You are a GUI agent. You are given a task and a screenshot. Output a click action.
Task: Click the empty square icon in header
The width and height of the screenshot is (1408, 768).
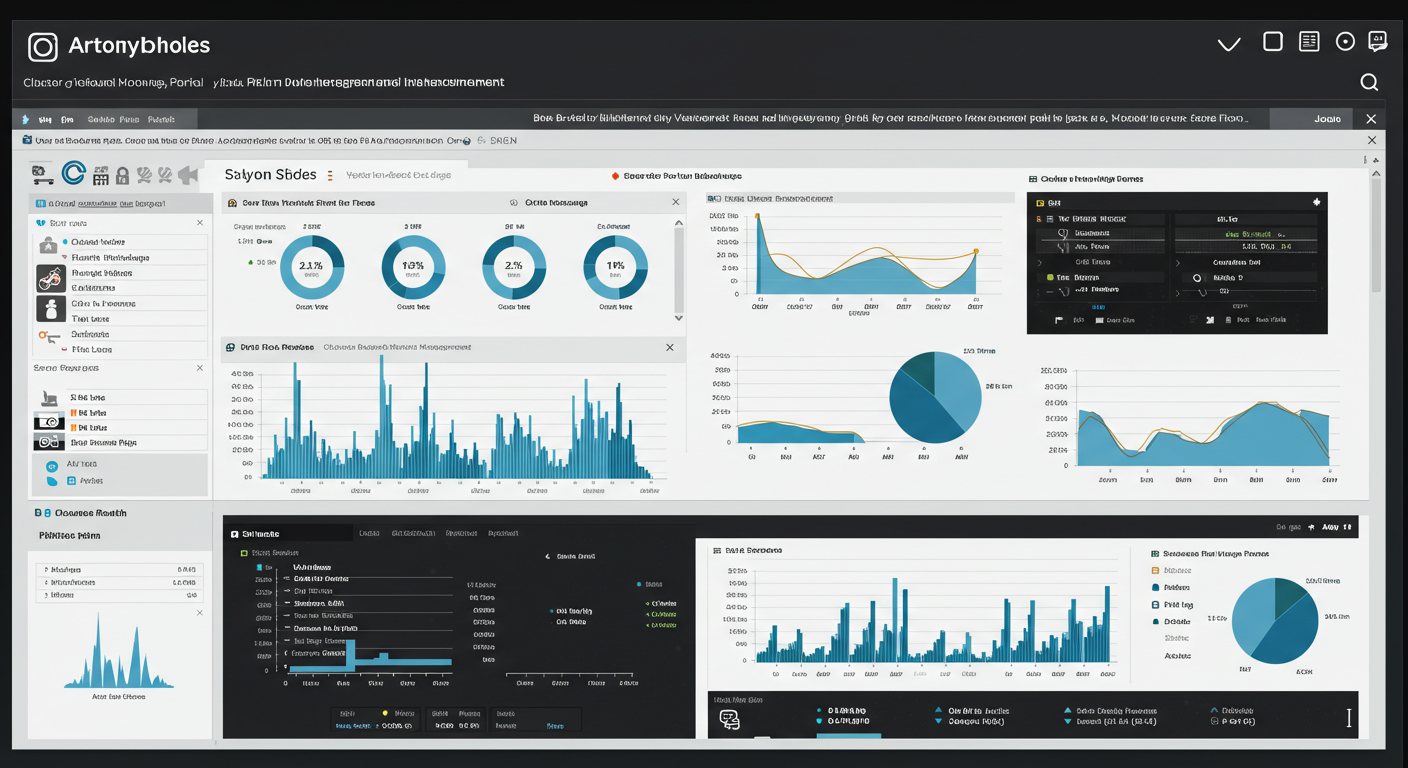coord(1273,41)
